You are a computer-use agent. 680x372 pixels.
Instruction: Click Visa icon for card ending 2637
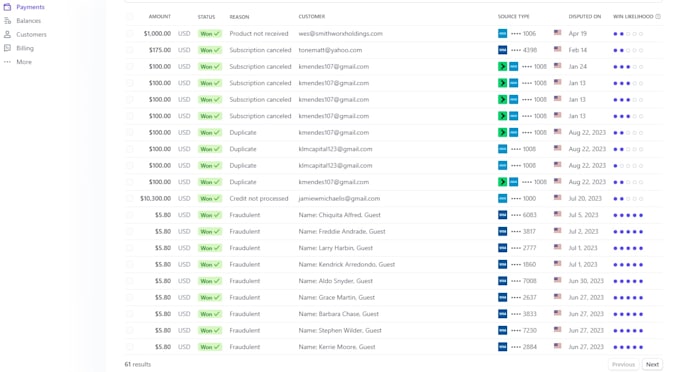point(502,297)
